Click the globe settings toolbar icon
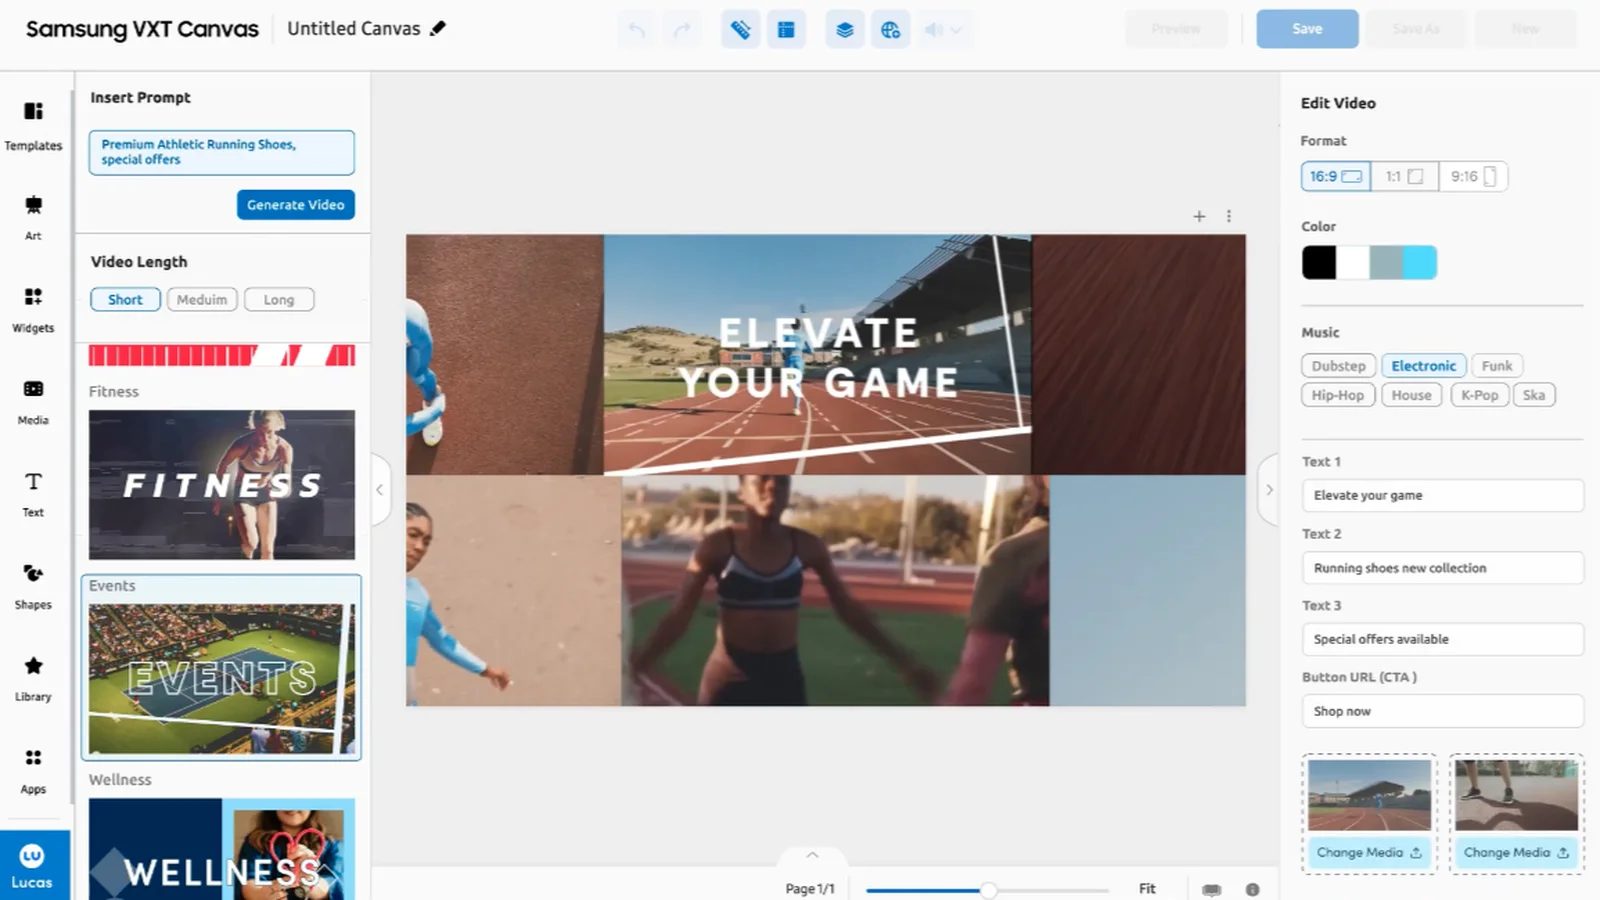 890,29
